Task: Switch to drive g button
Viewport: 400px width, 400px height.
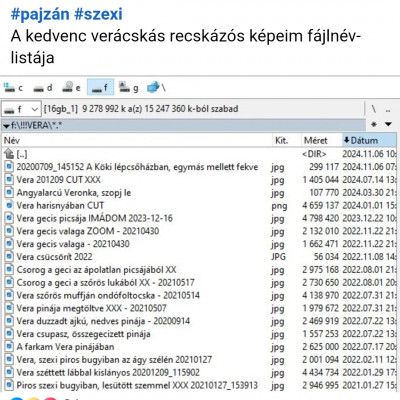Action: pyautogui.click(x=129, y=88)
